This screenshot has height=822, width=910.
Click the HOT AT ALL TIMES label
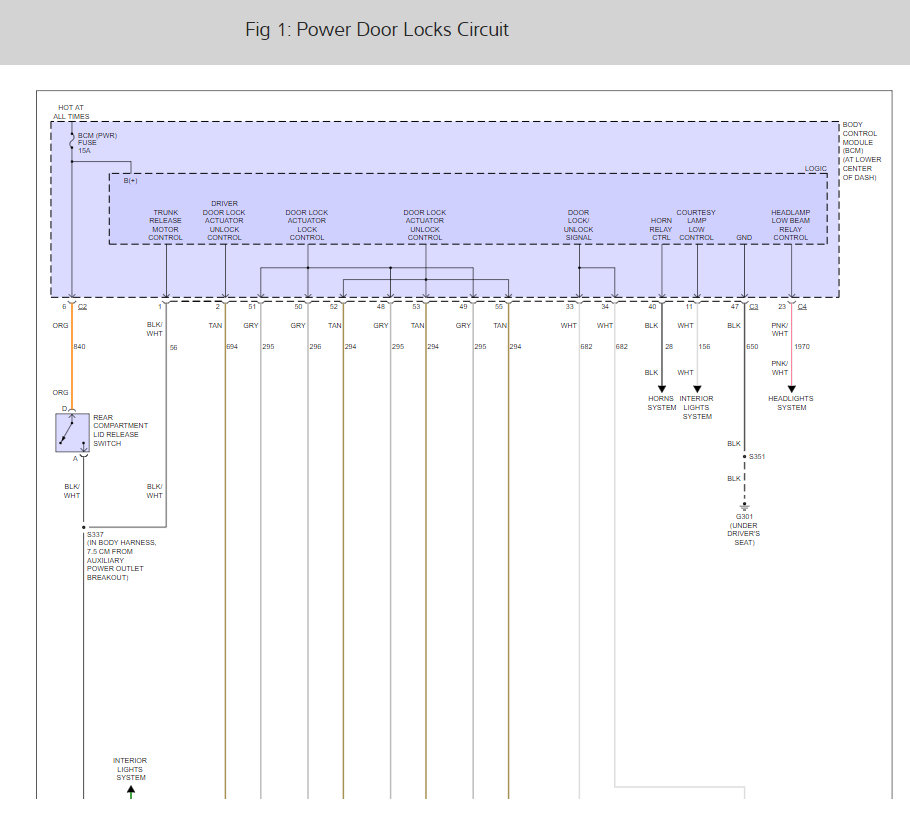click(x=72, y=112)
